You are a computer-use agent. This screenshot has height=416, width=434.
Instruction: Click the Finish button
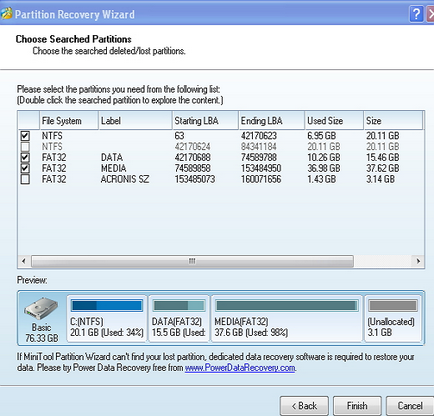pyautogui.click(x=357, y=406)
